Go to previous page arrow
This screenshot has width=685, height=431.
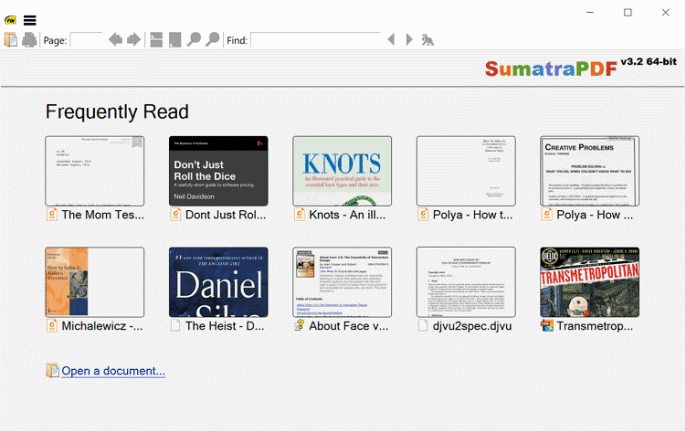[115, 40]
